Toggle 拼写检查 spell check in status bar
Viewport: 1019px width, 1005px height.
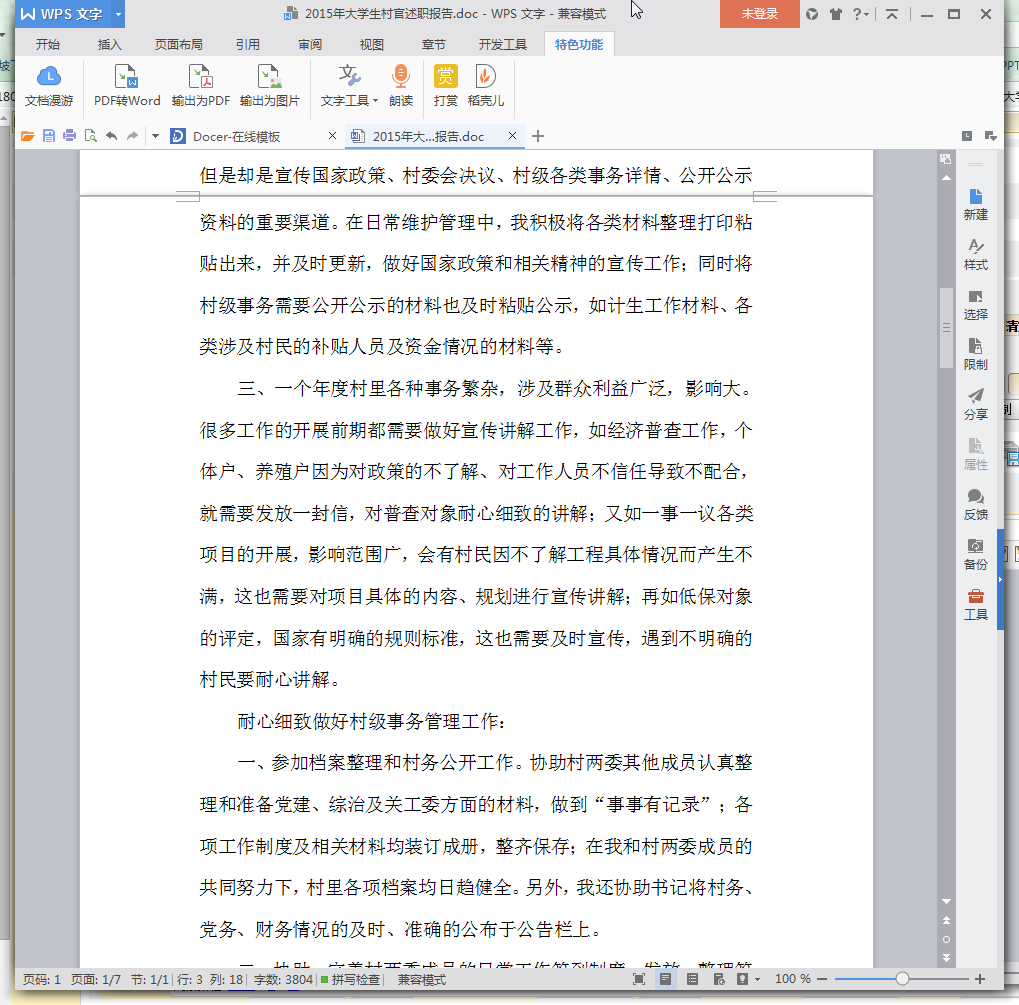click(350, 979)
